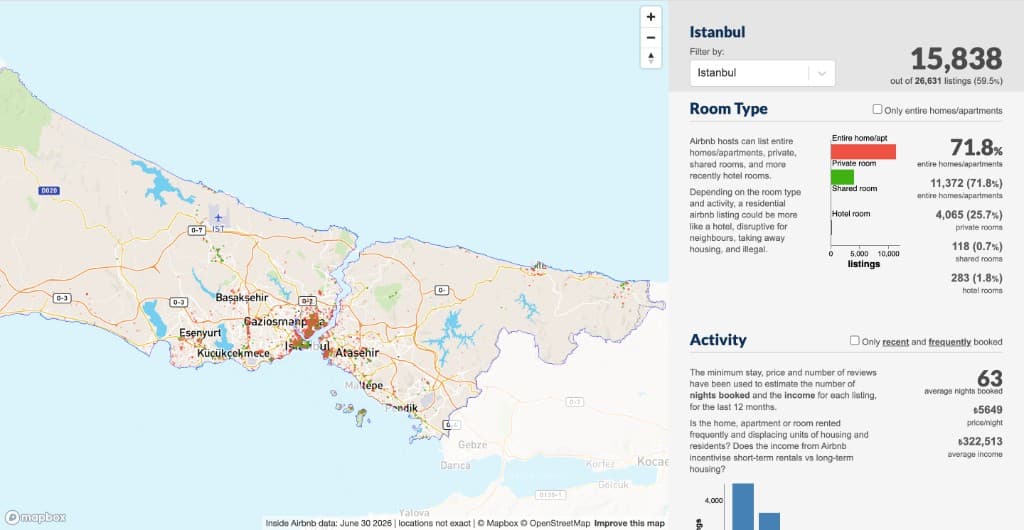
Task: Click the Darıca label on the map
Action: coord(455,466)
